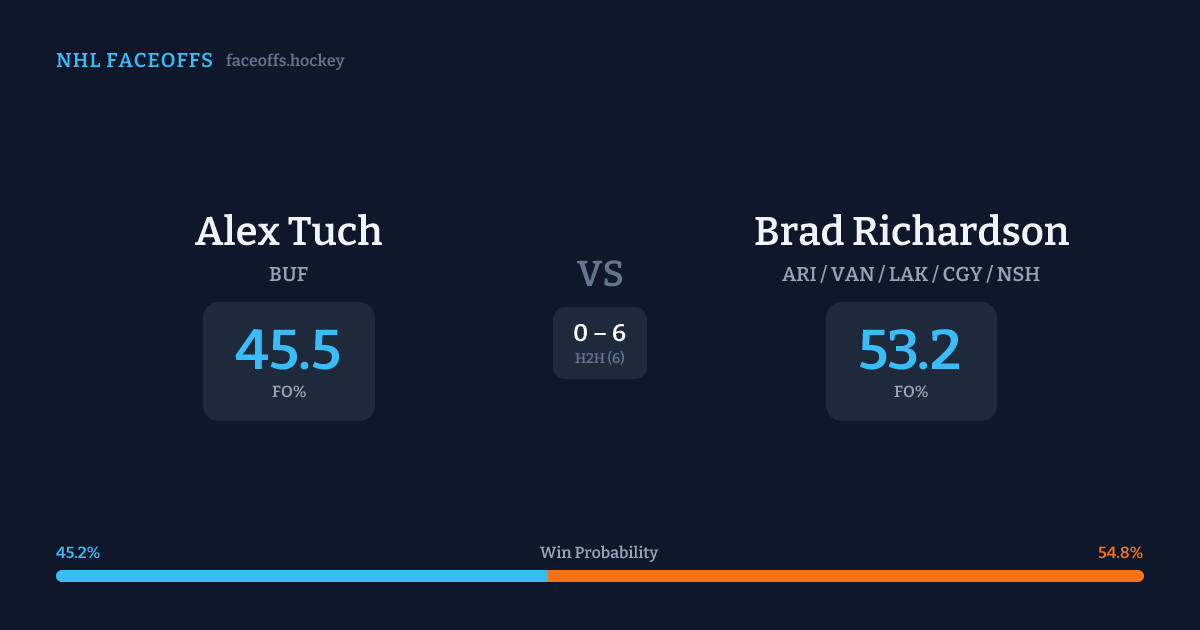Click the orange segment of the probability bar

click(x=845, y=576)
